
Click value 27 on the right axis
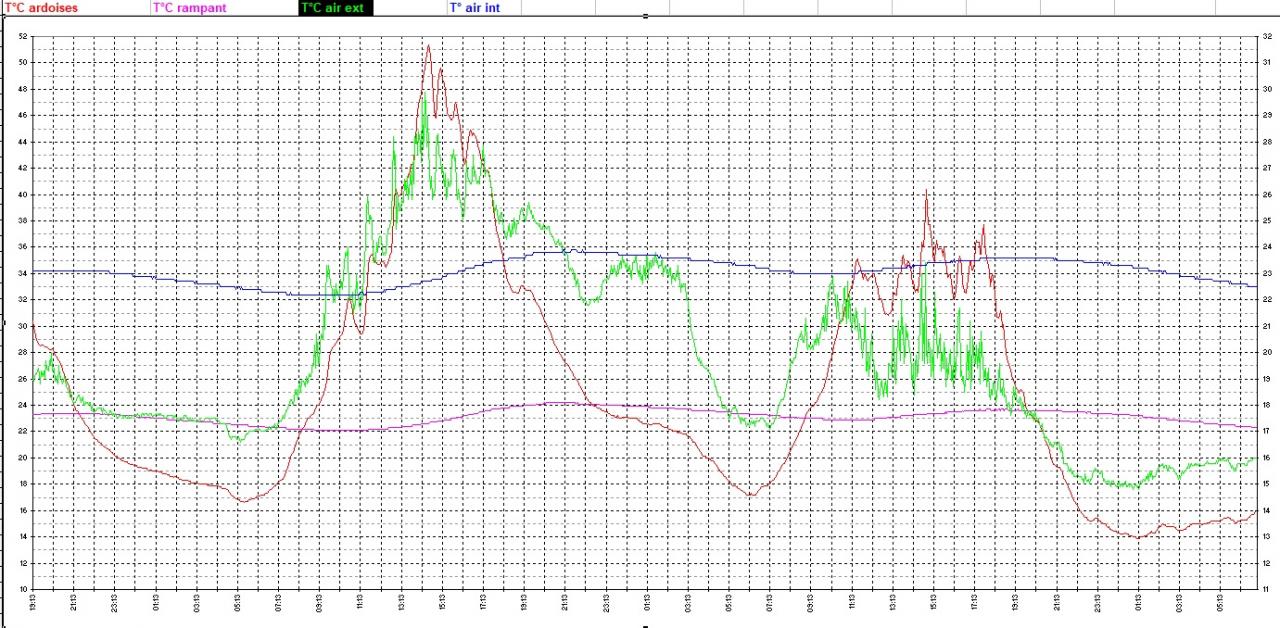[x=1266, y=168]
